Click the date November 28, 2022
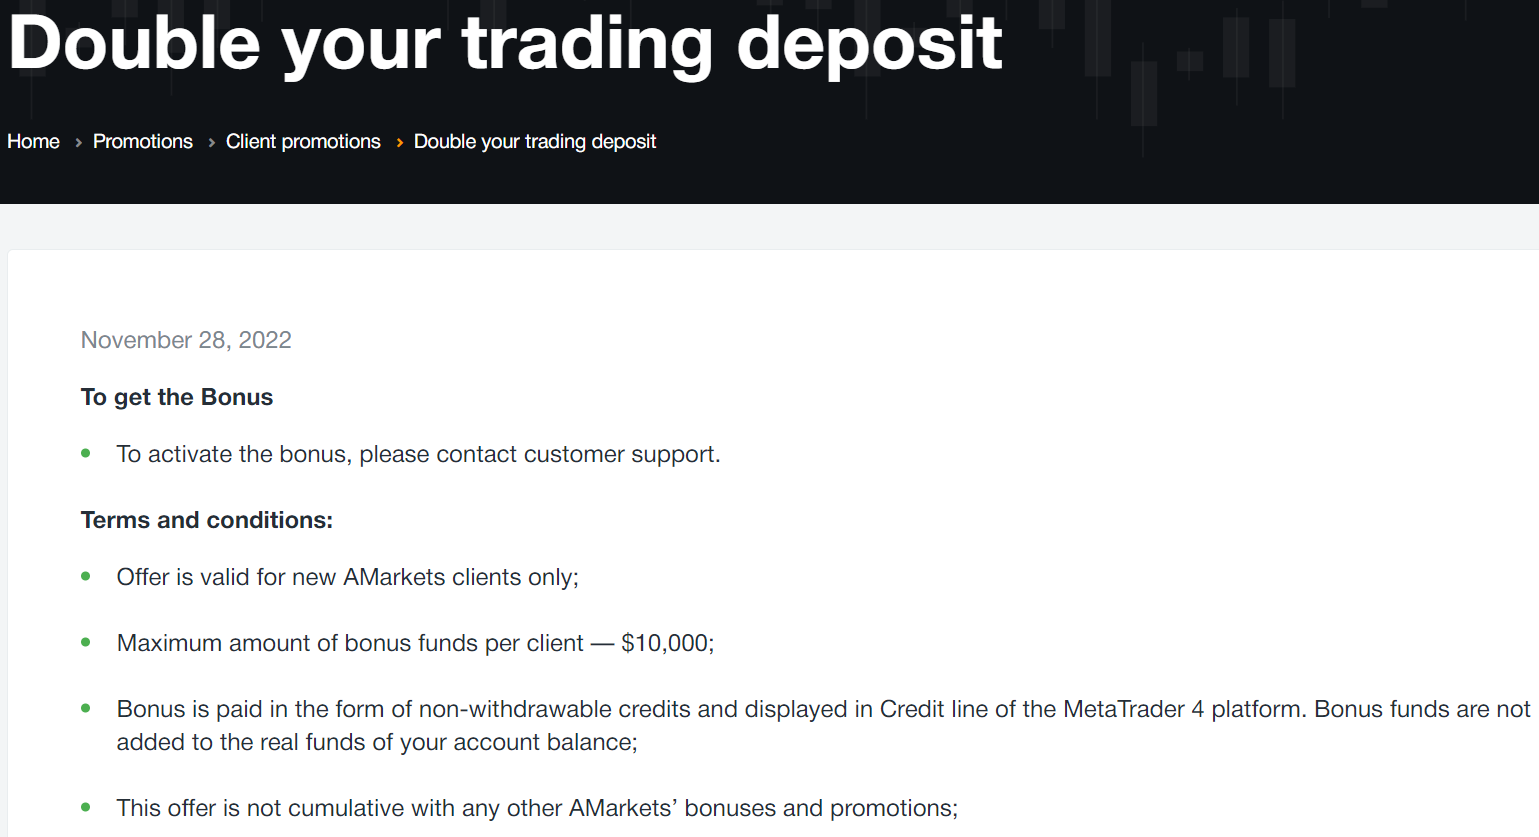The width and height of the screenshot is (1539, 837). click(x=186, y=340)
